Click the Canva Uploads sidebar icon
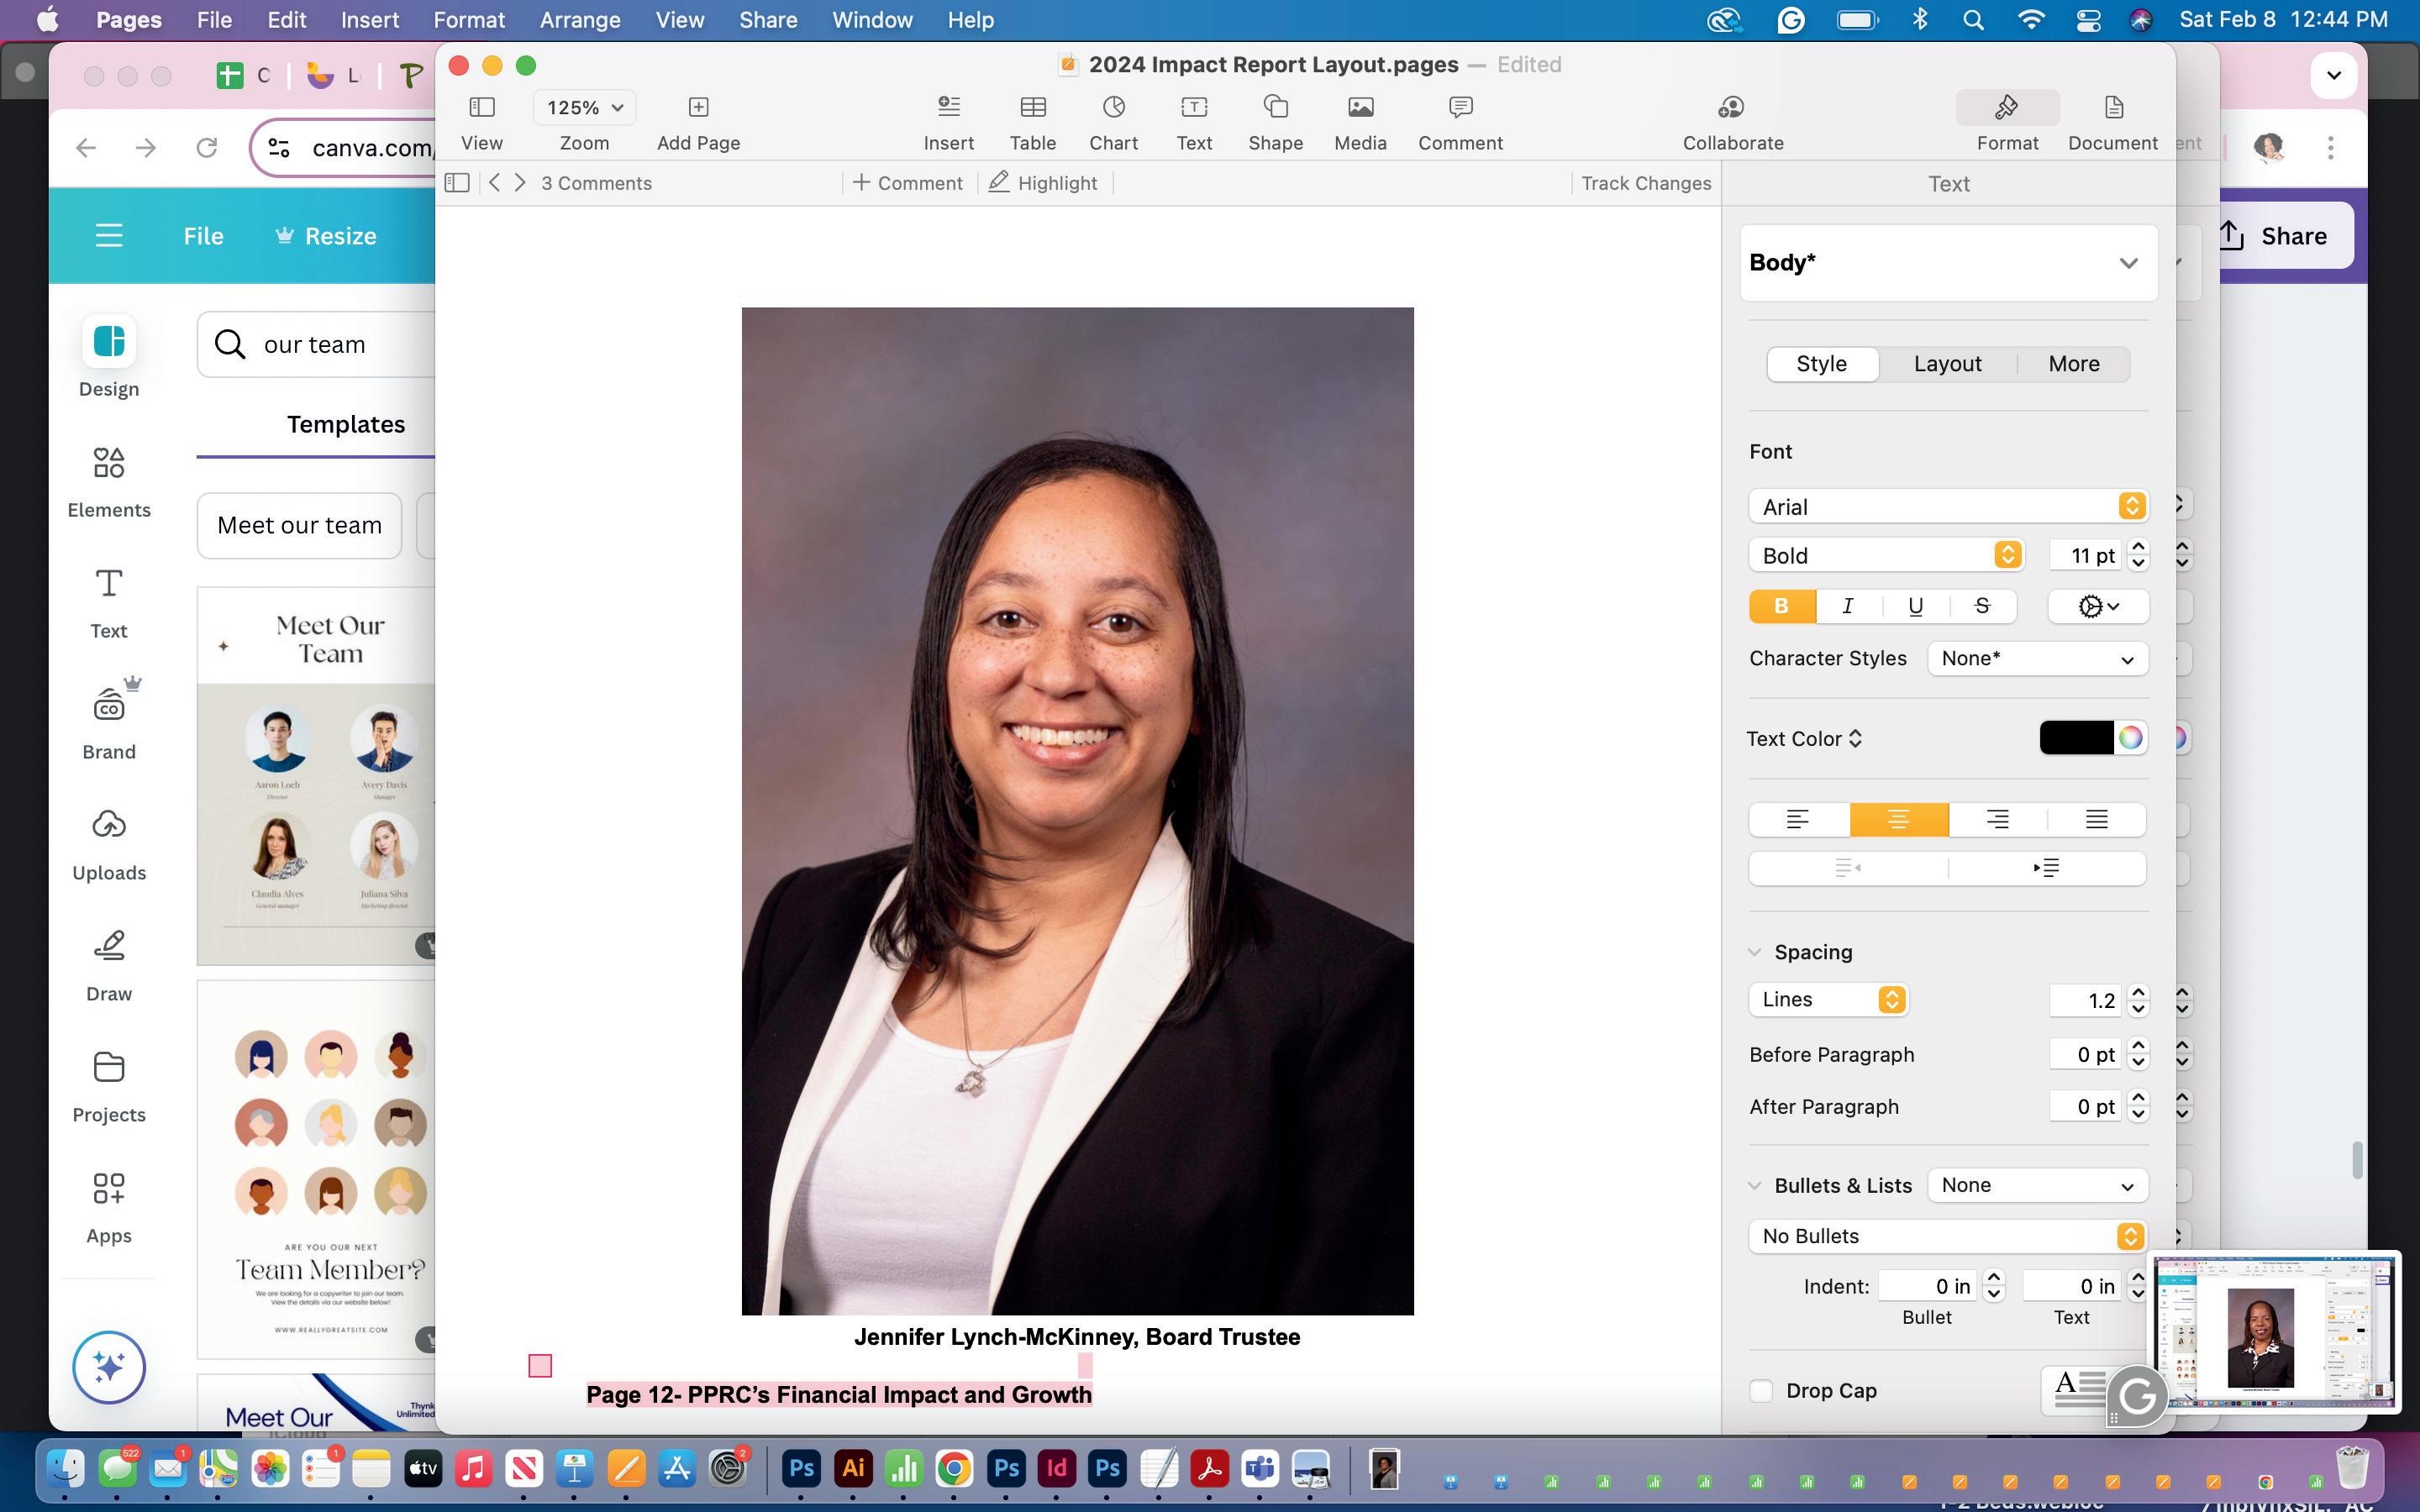The height and width of the screenshot is (1512, 2420). [109, 826]
